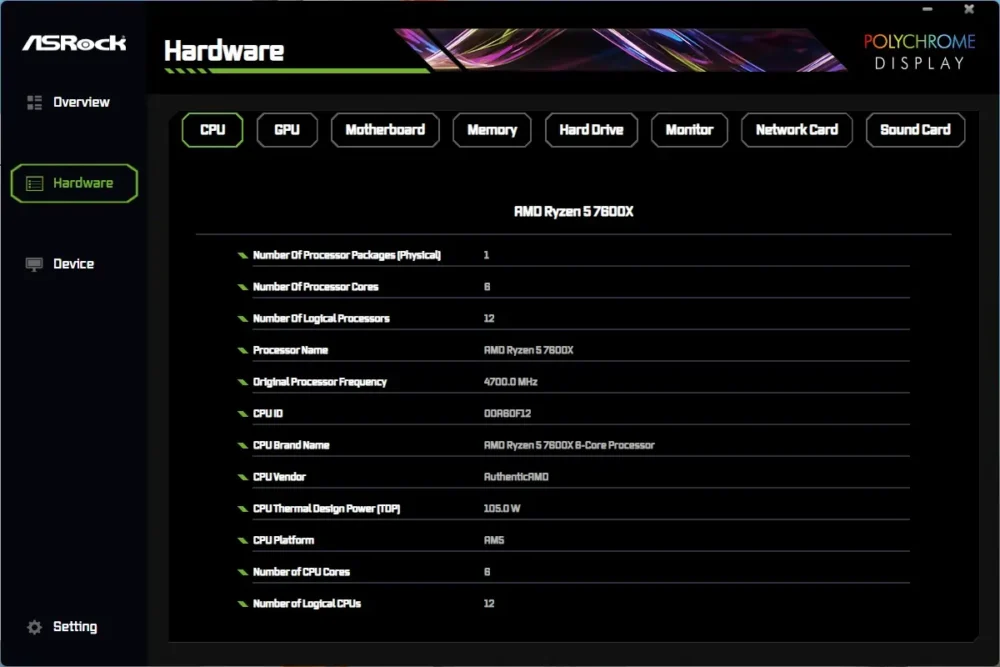
Task: Click the CPU ID label
Action: coord(267,413)
